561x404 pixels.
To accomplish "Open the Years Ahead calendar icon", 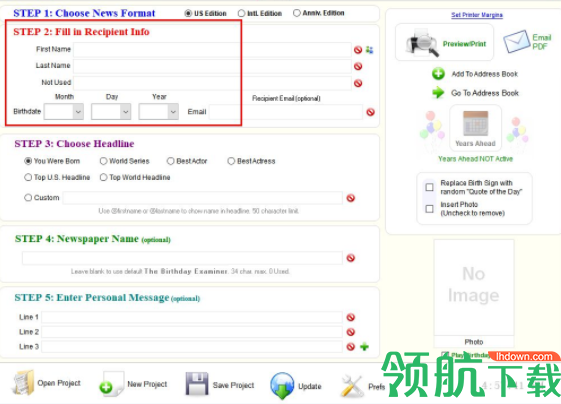I will 475,123.
